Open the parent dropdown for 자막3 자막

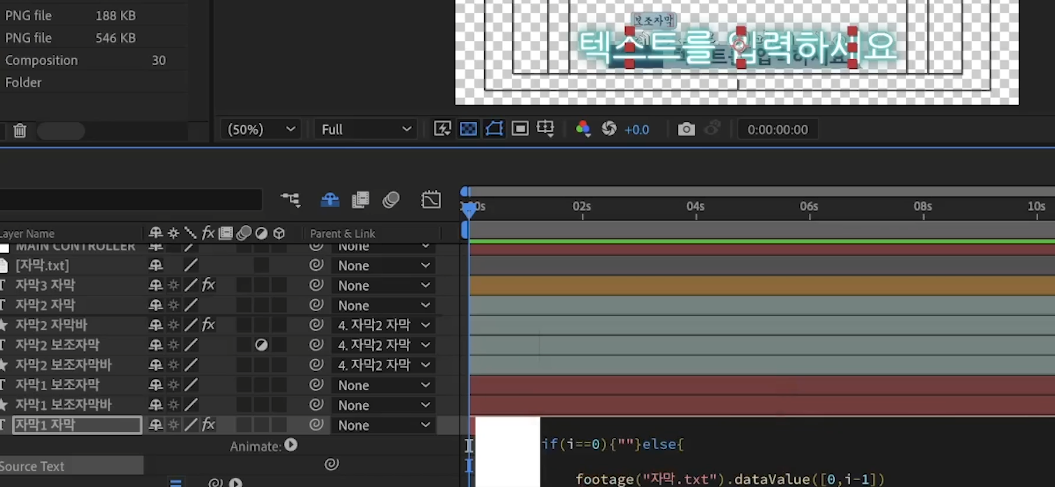click(383, 285)
